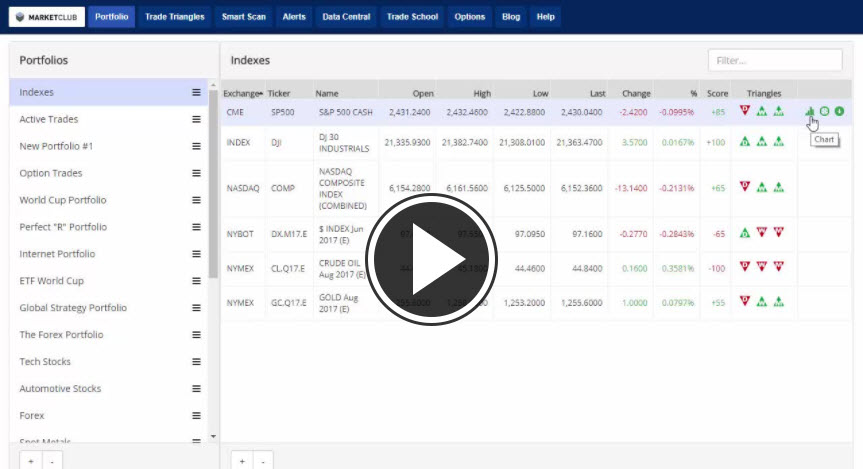The width and height of the screenshot is (863, 469).
Task: Open hamburger menu for World Cup Portfolio
Action: pyautogui.click(x=196, y=200)
